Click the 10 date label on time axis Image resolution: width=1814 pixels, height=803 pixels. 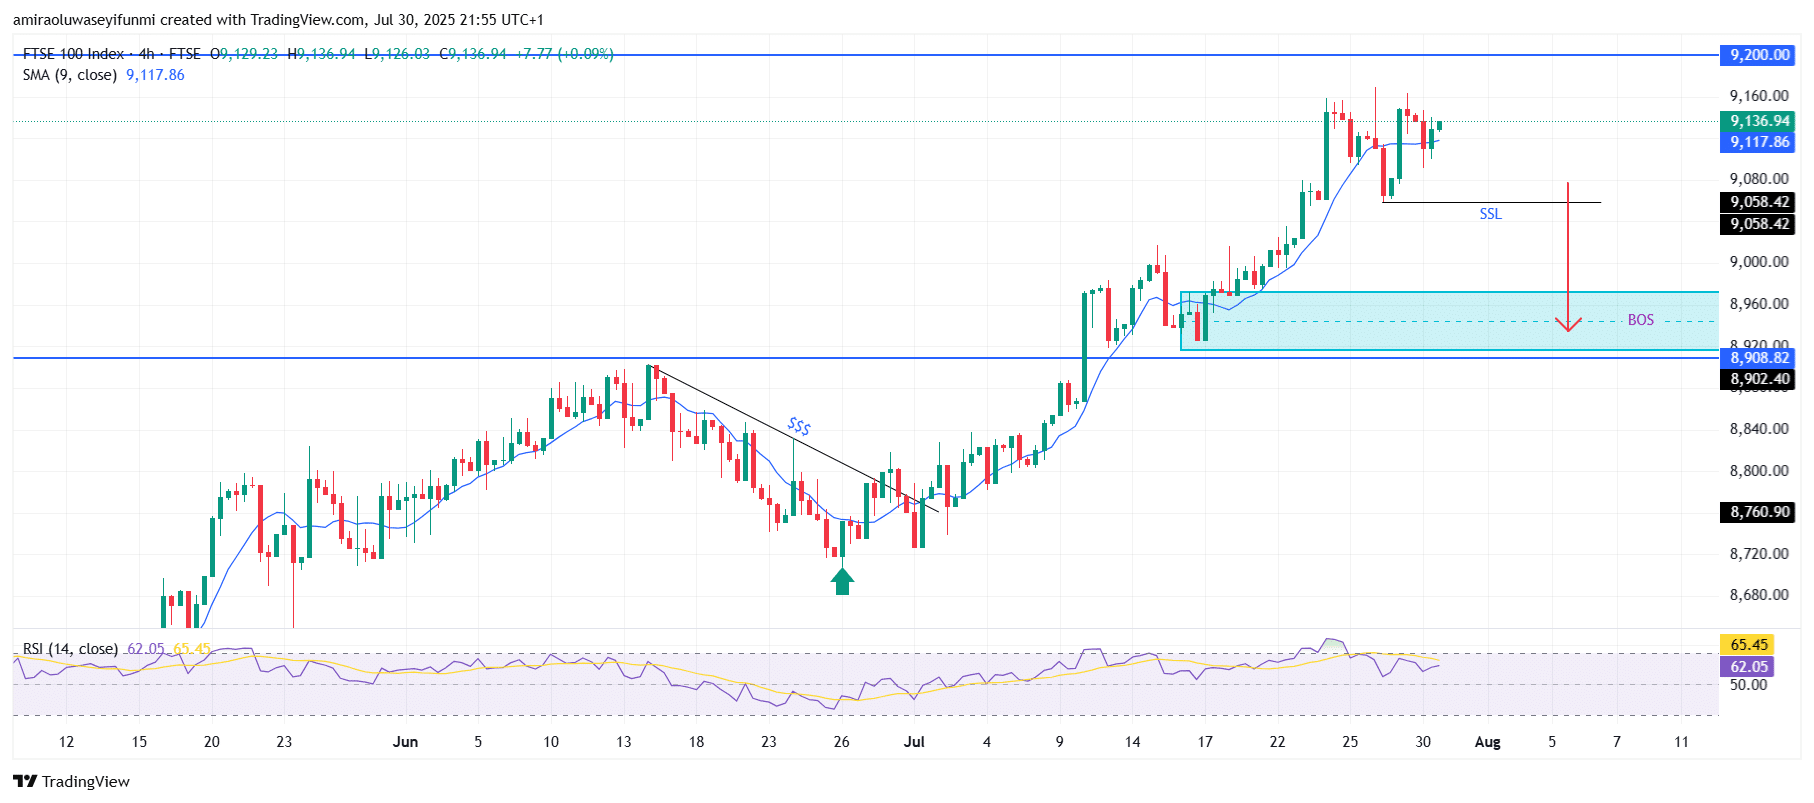(551, 742)
